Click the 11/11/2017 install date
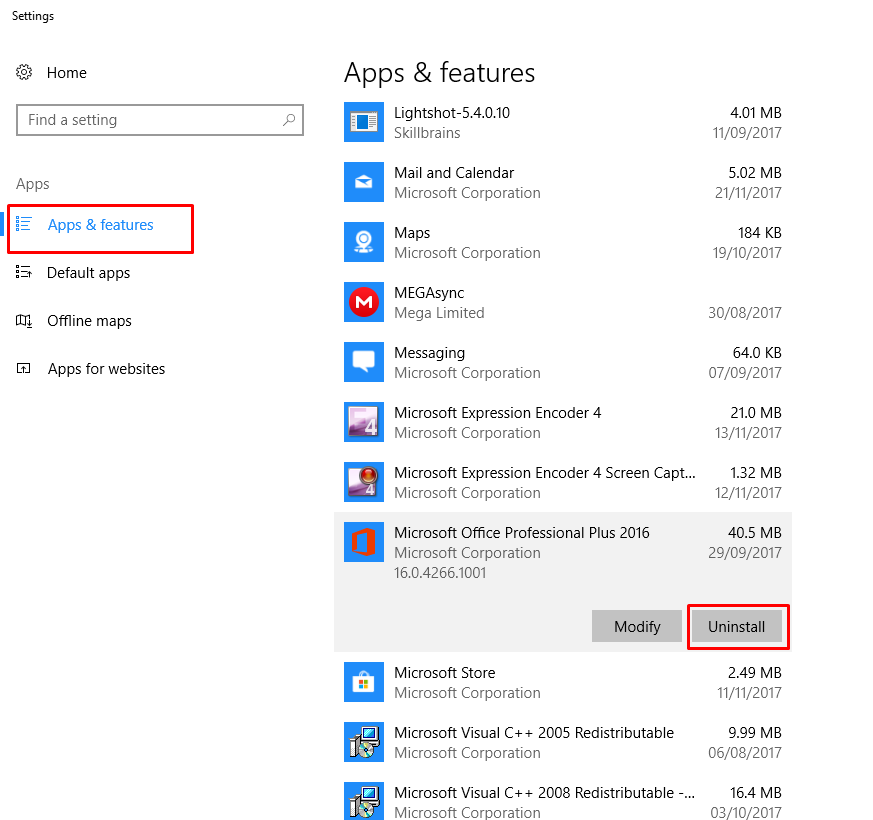This screenshot has width=873, height=820. (x=749, y=693)
